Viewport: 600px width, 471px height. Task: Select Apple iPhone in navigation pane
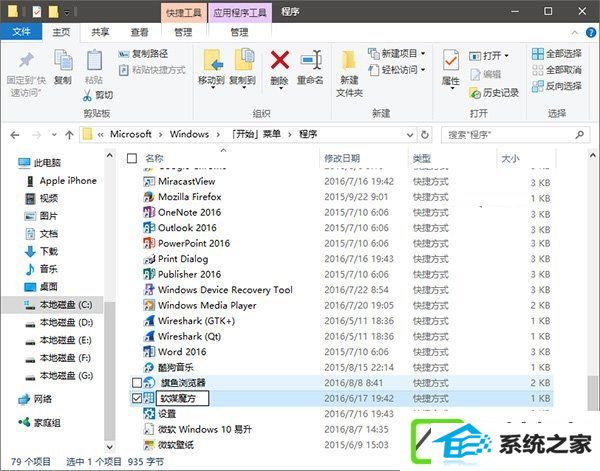pos(63,181)
